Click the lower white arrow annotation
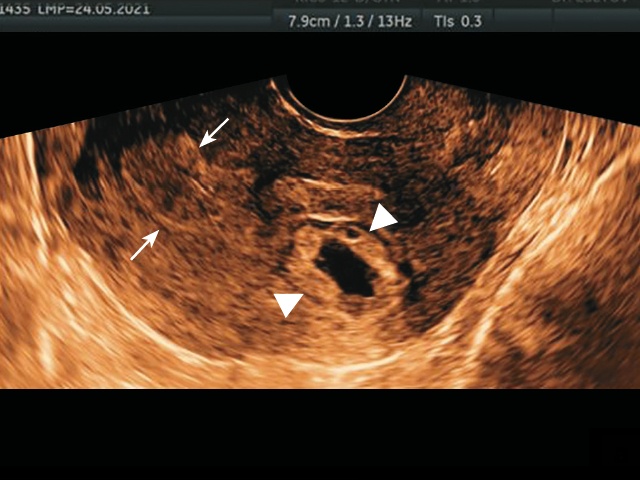The image size is (640, 480). [145, 245]
